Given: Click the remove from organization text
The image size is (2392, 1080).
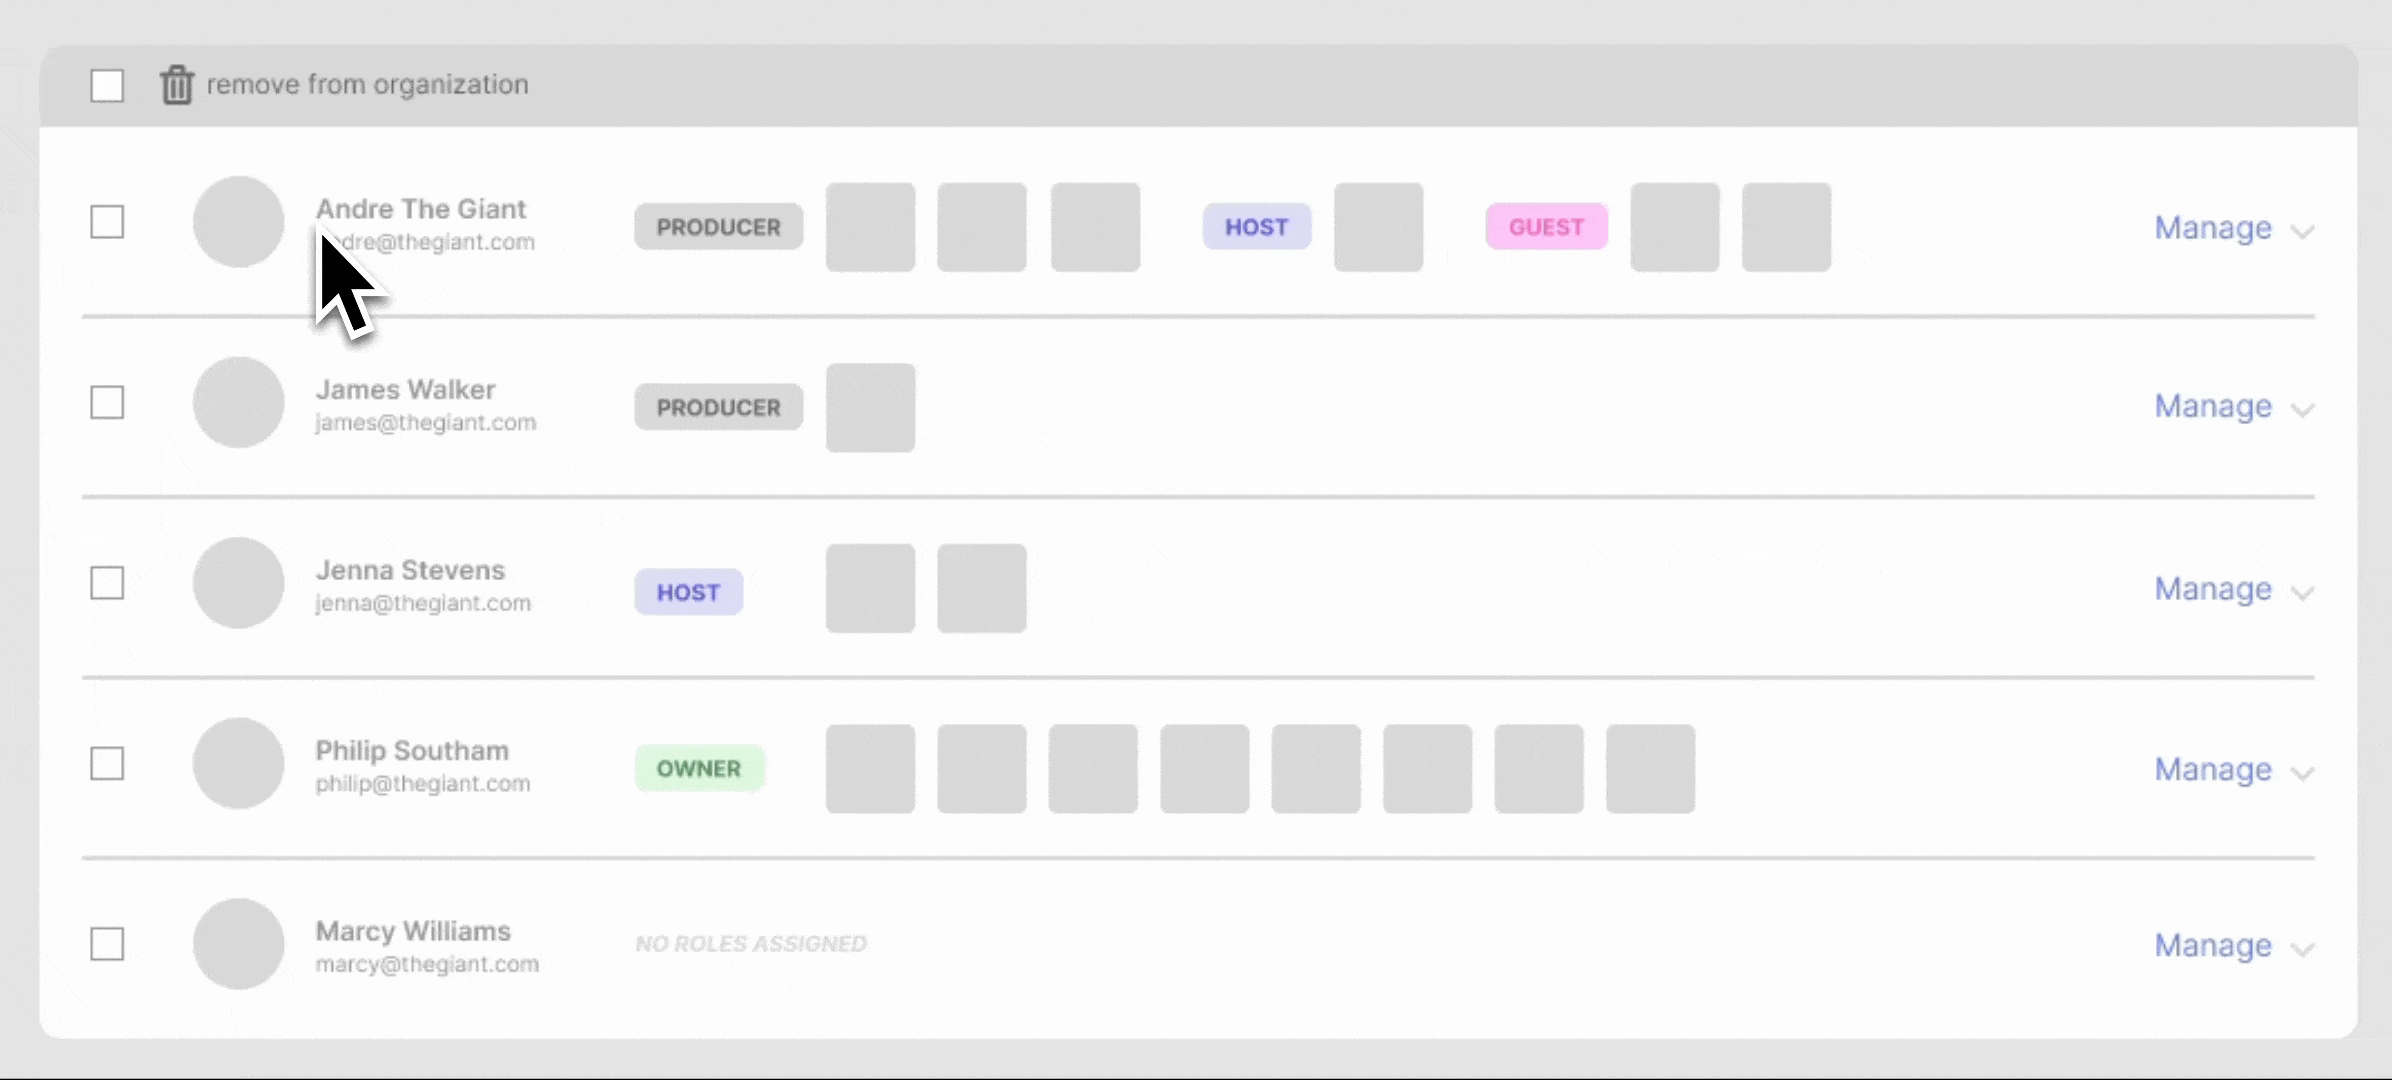Looking at the screenshot, I should [x=367, y=85].
